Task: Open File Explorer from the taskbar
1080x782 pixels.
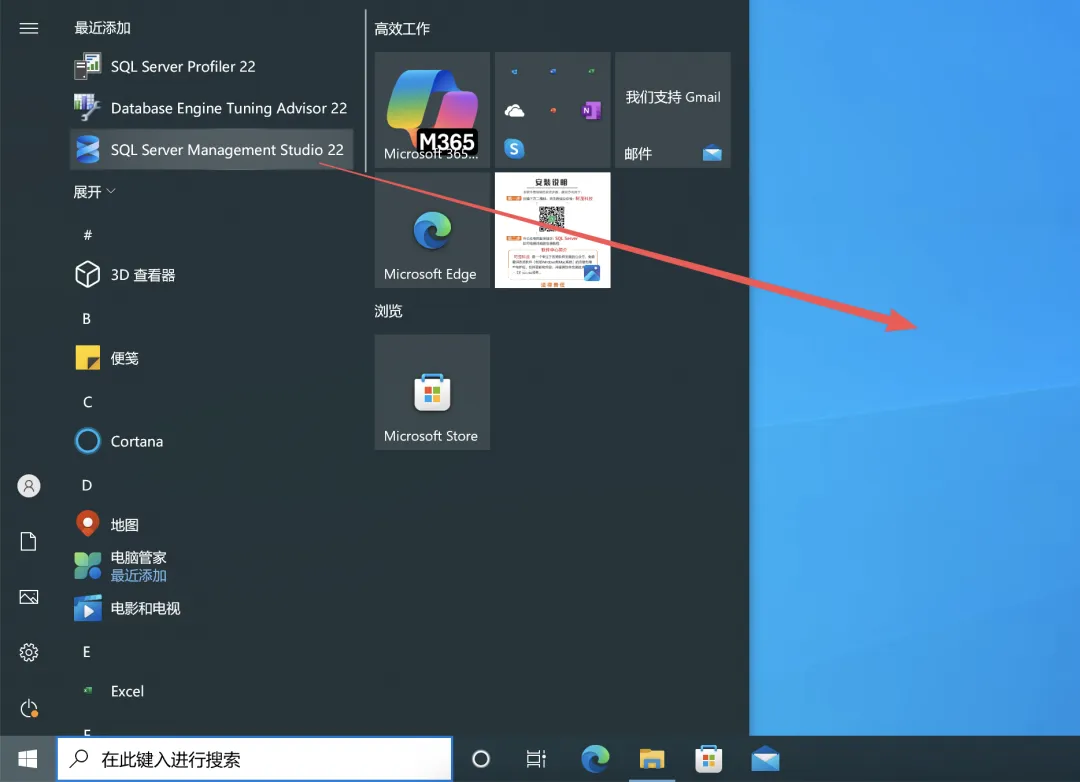Action: tap(652, 759)
